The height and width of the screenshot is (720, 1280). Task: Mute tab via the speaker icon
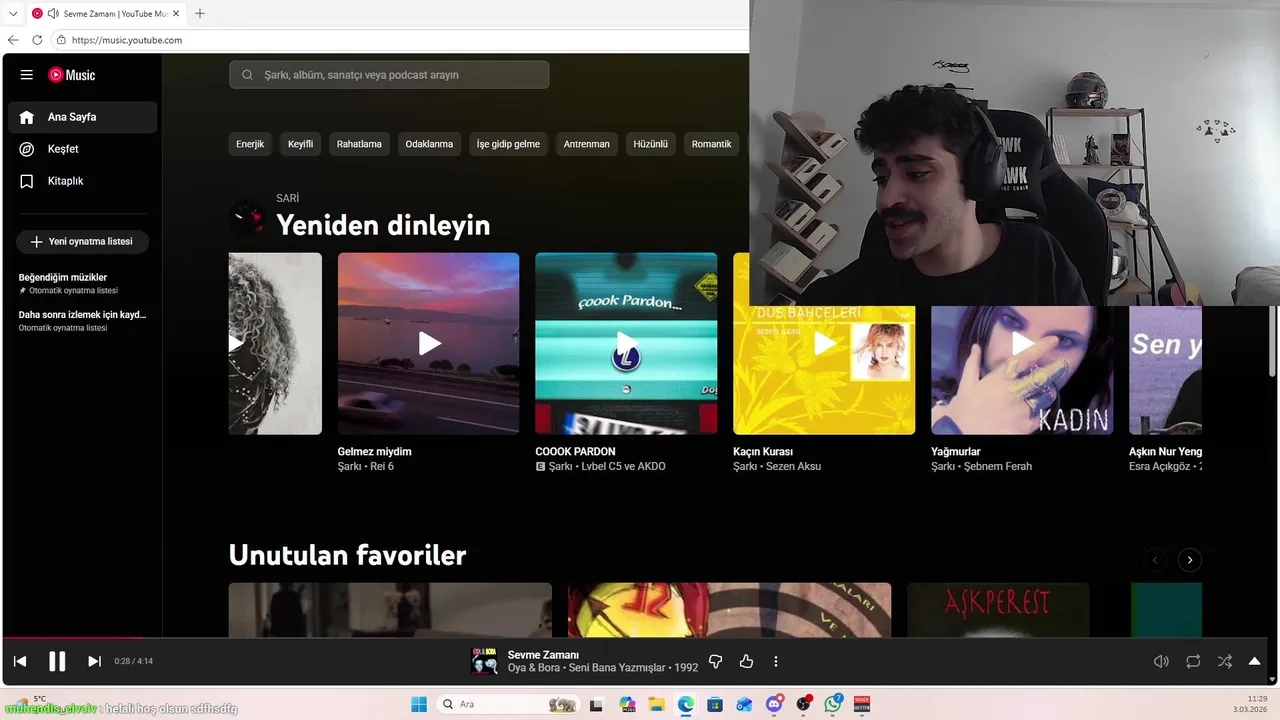53,13
